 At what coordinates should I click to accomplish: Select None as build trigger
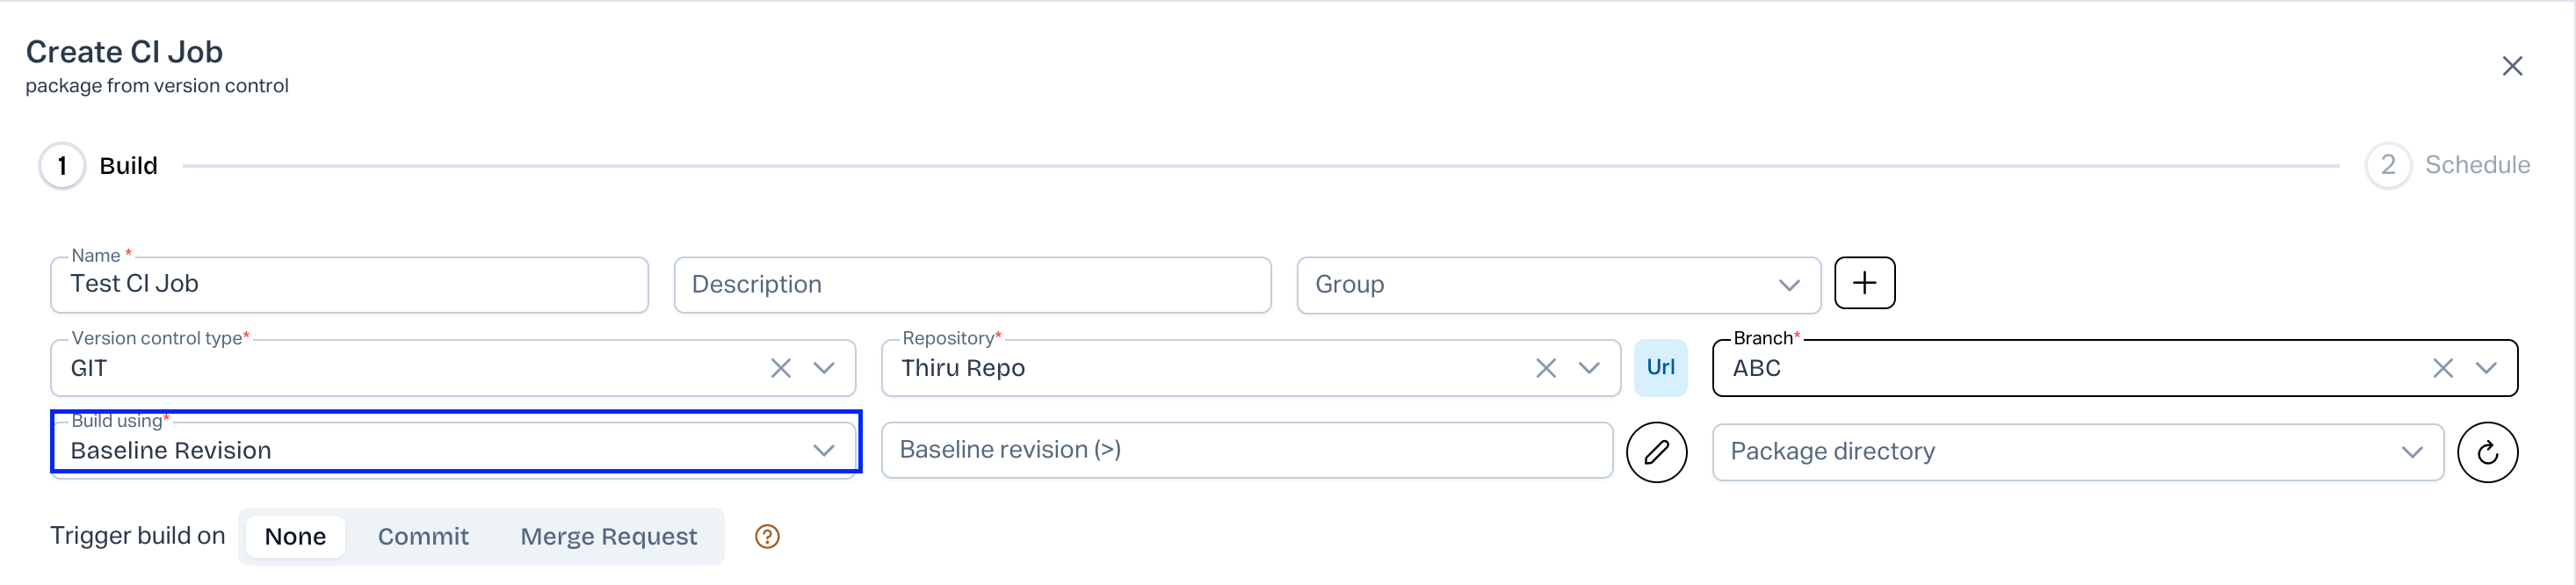[x=295, y=537]
